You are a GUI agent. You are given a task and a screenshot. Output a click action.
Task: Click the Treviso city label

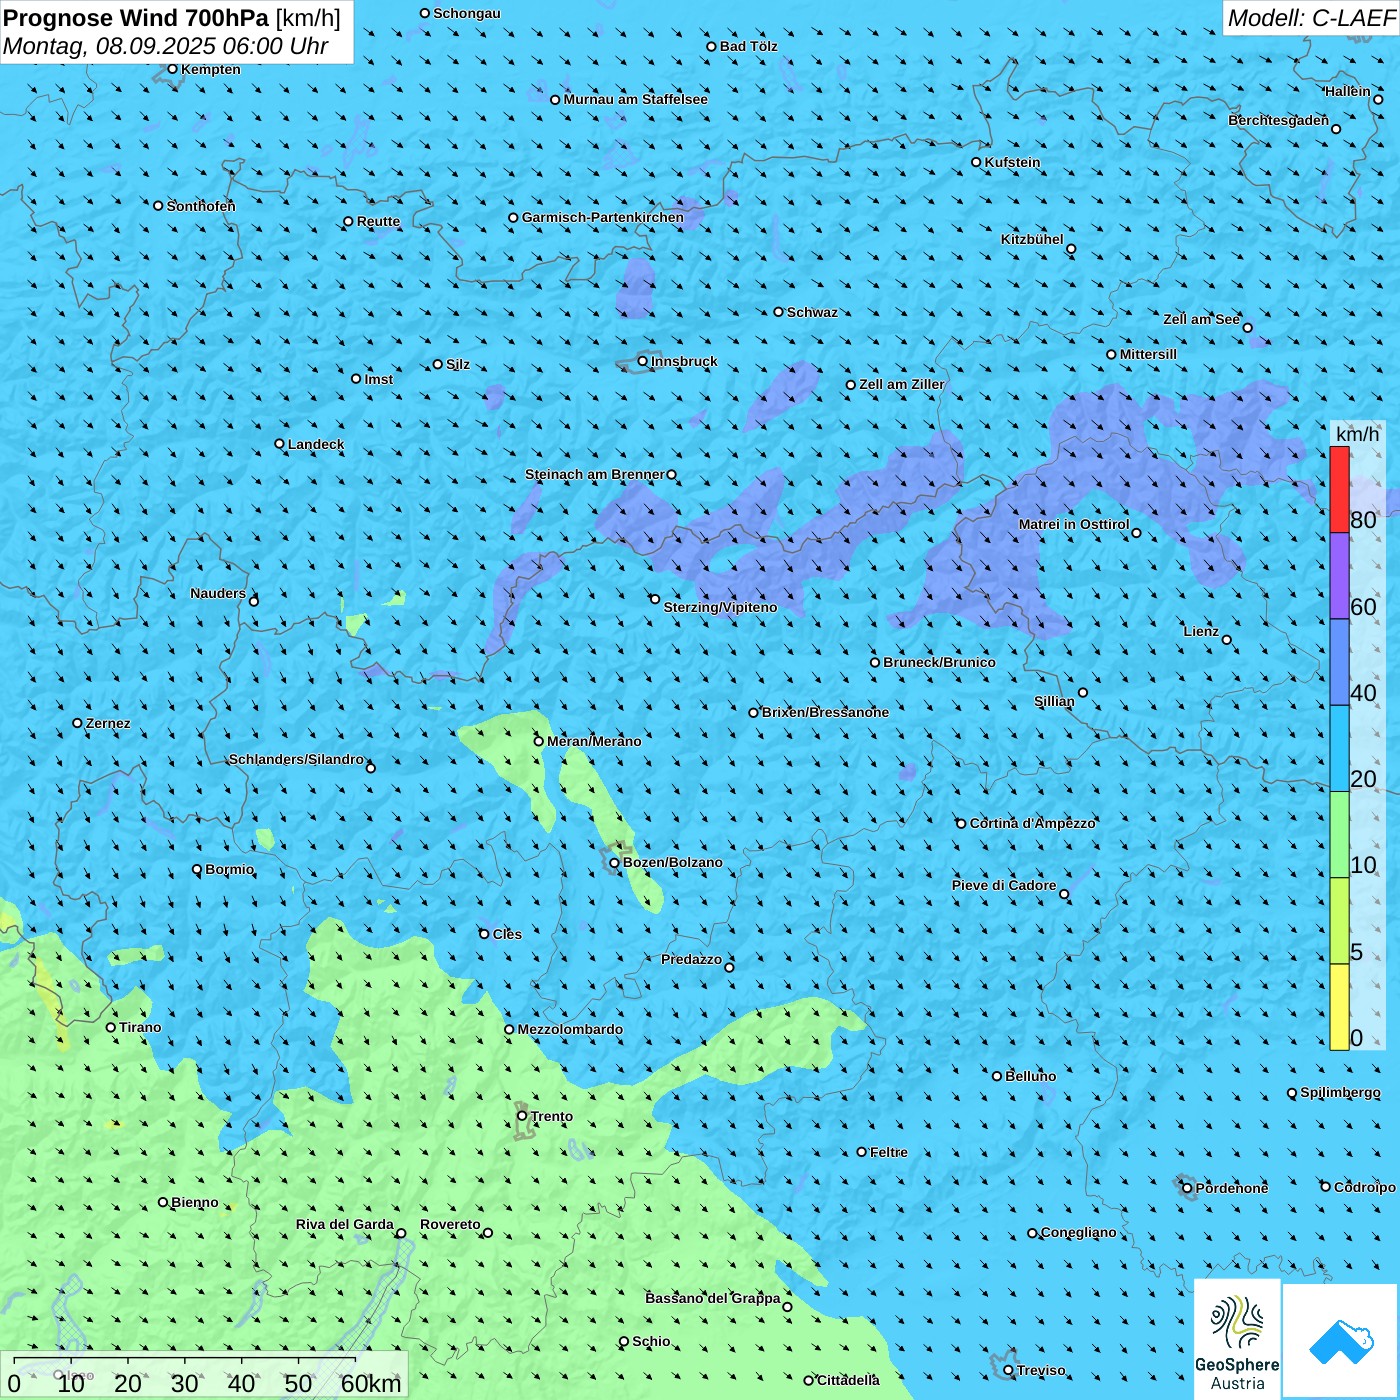(x=1041, y=1370)
